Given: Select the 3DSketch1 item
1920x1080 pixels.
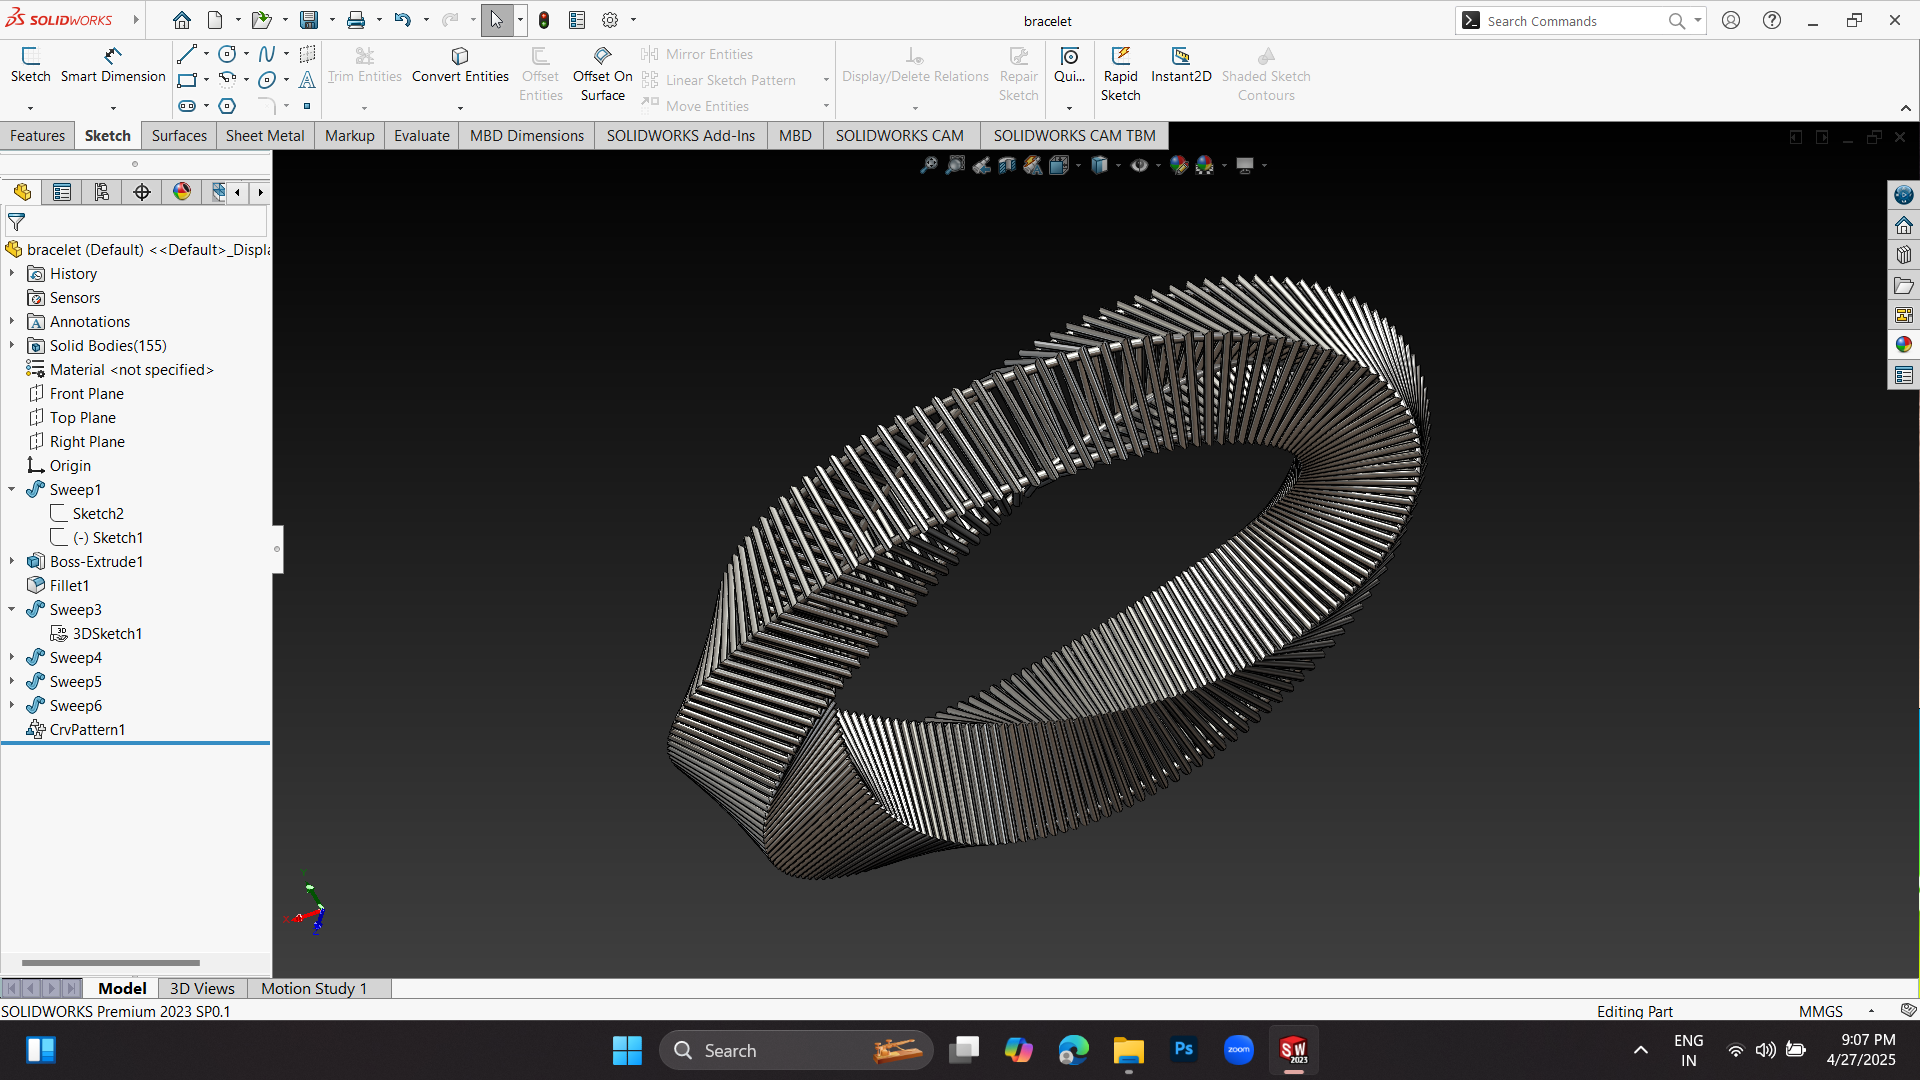Looking at the screenshot, I should (x=107, y=633).
